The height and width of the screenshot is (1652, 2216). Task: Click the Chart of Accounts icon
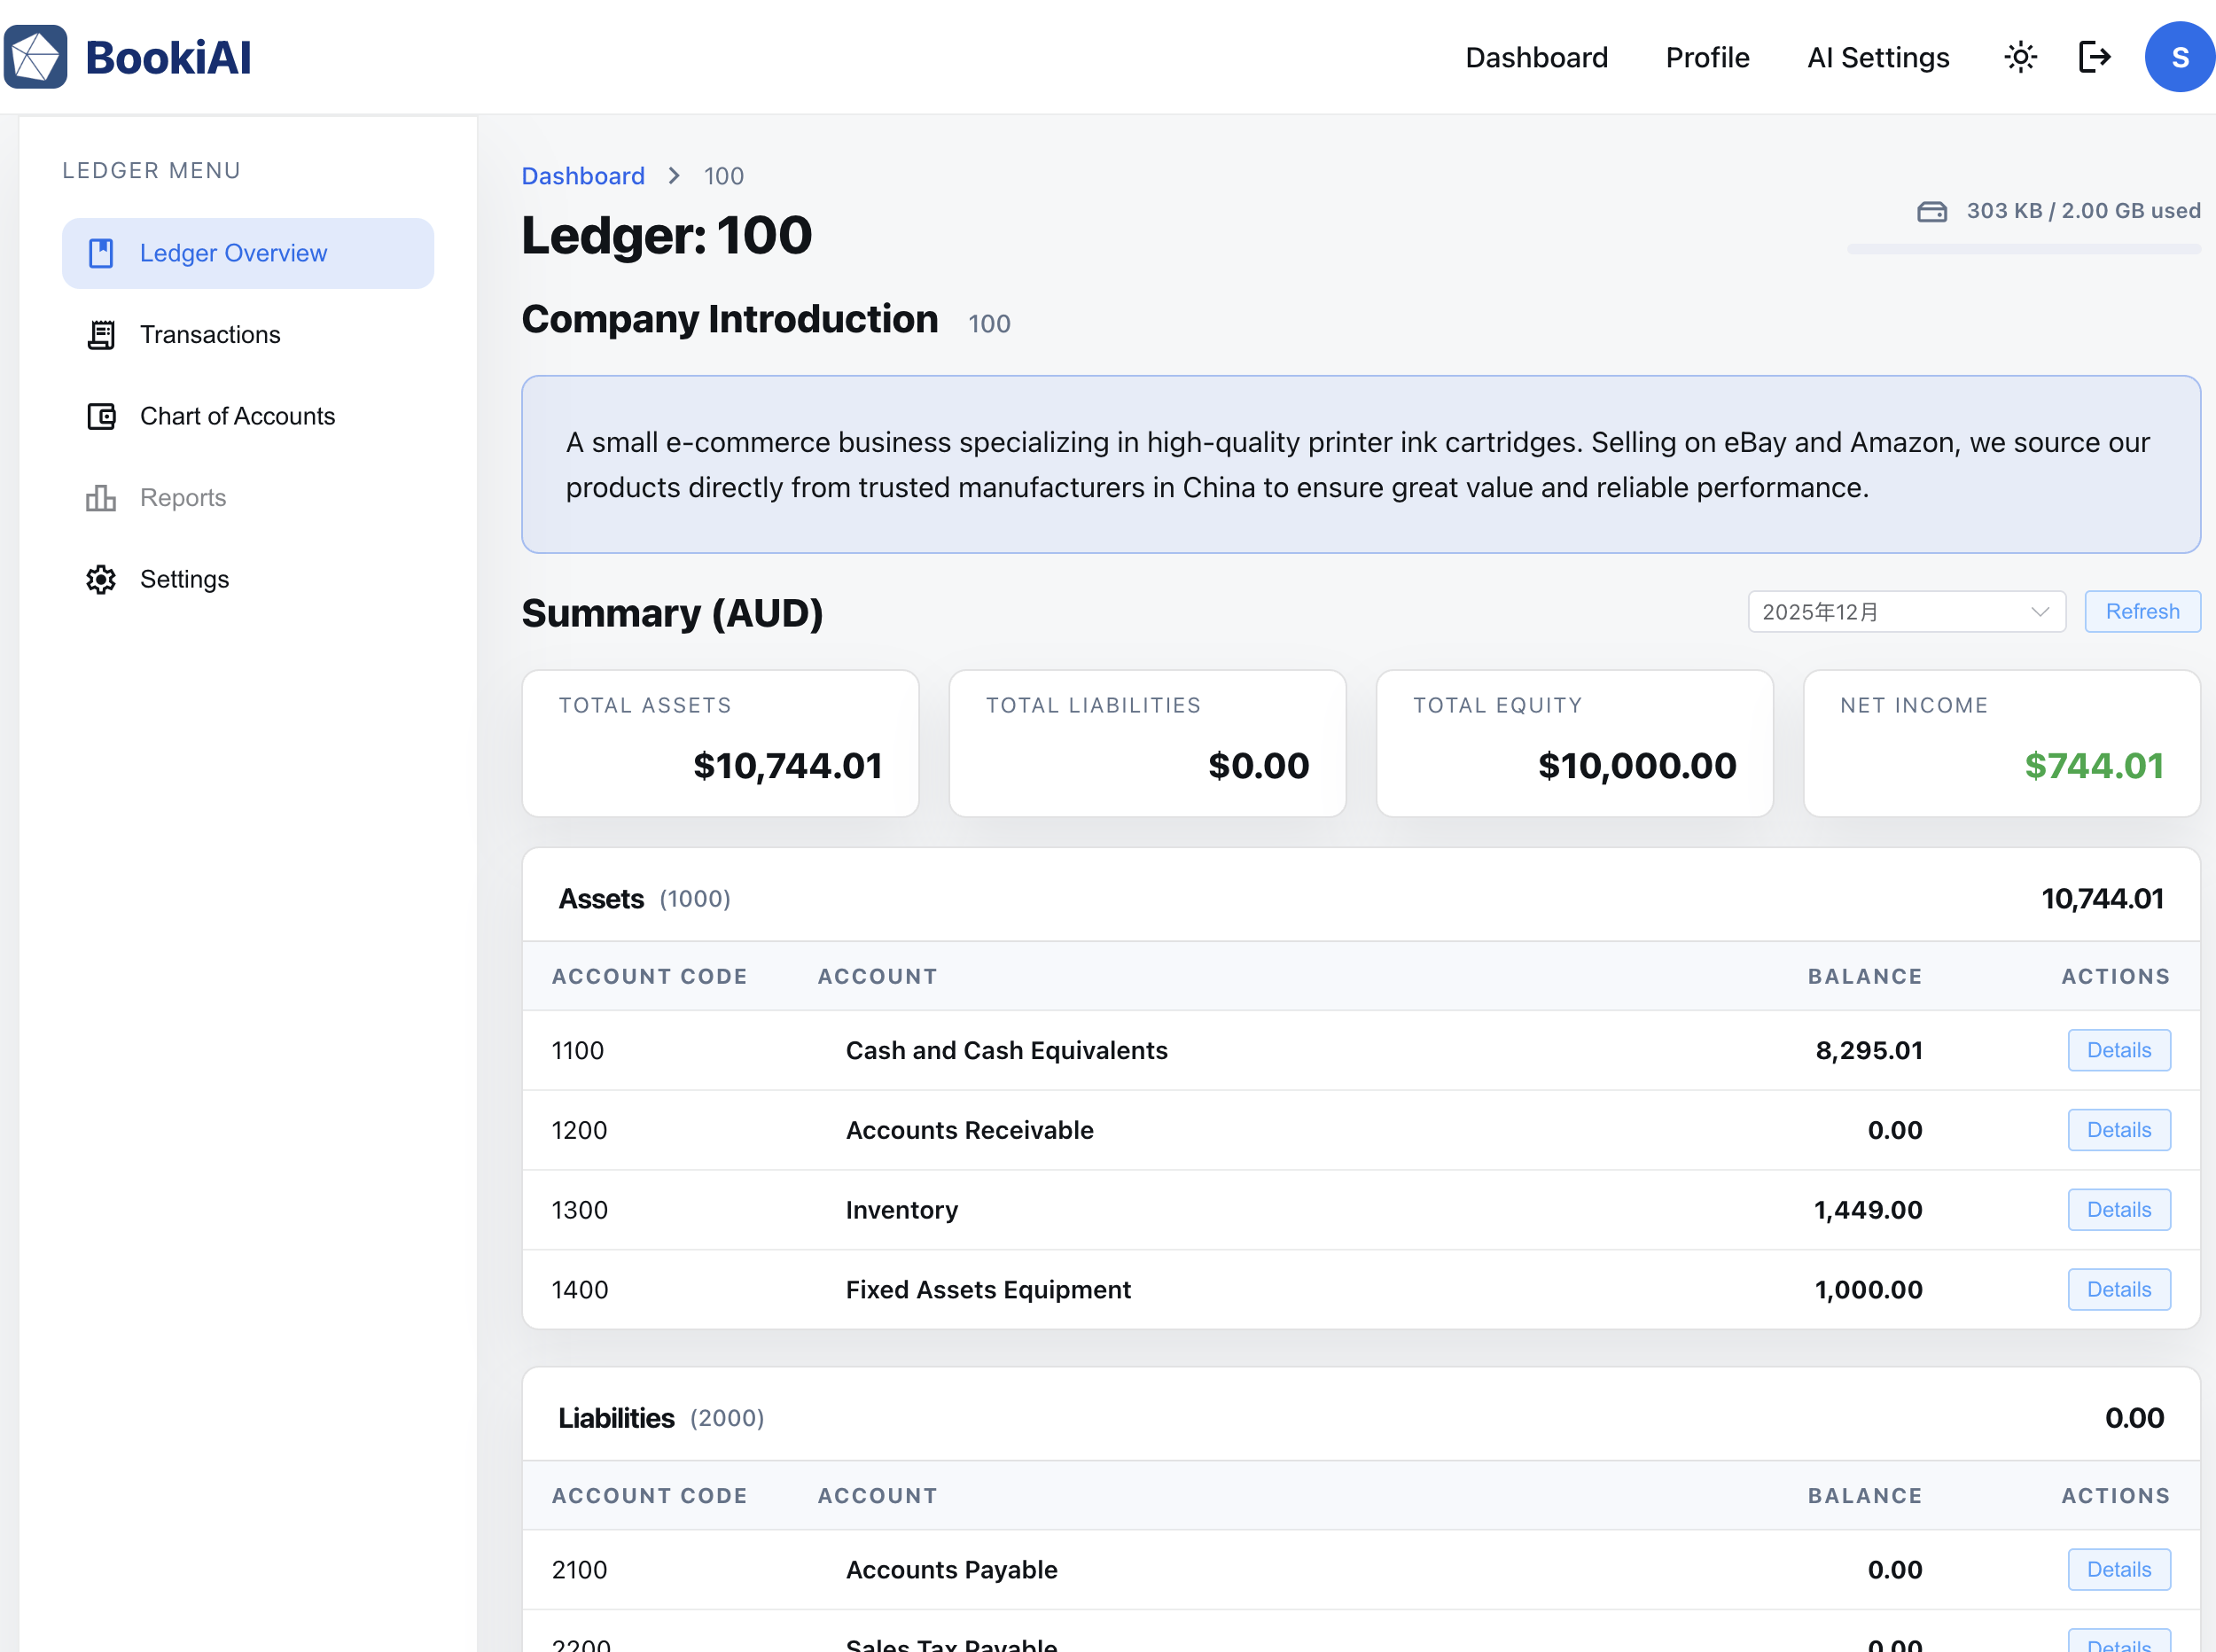[101, 416]
